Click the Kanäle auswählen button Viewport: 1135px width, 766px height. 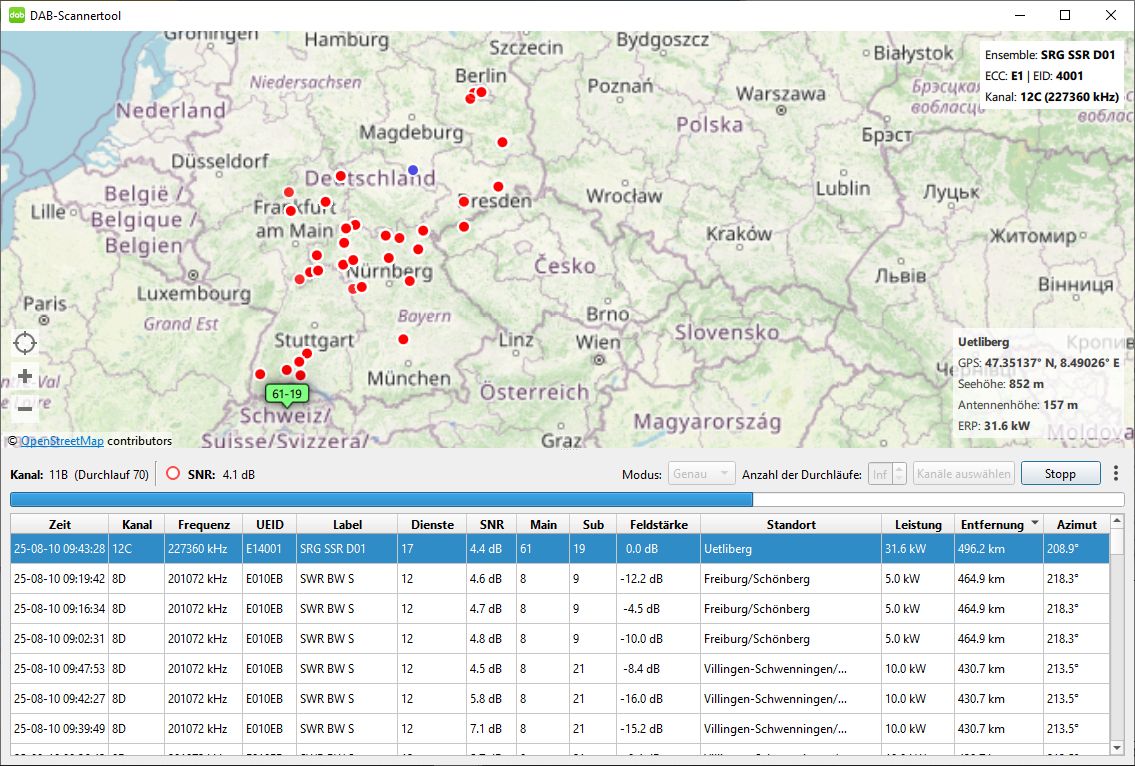pos(963,474)
